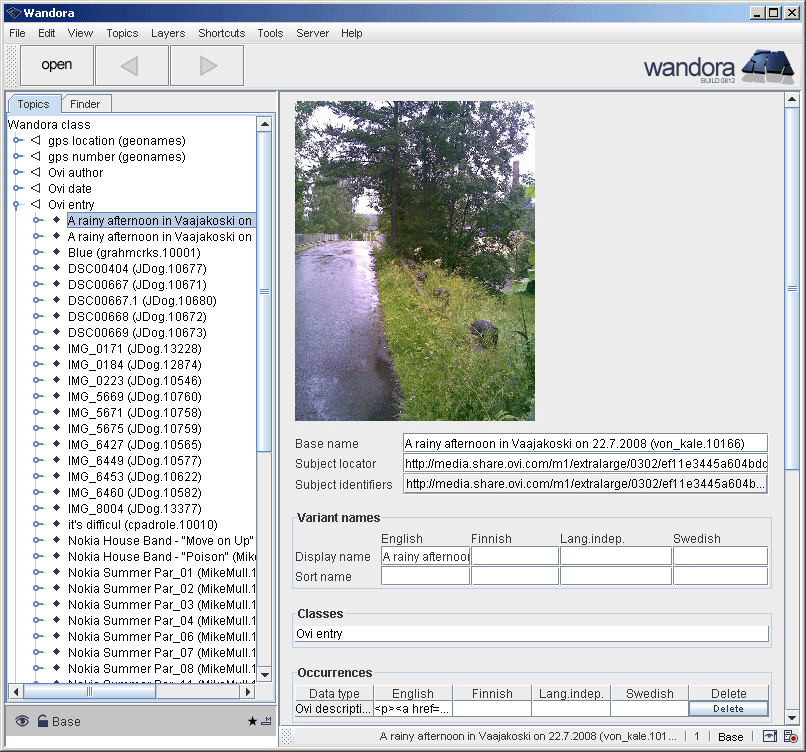806x752 pixels.
Task: Click the merge-layer icon beside the star
Action: (x=266, y=721)
